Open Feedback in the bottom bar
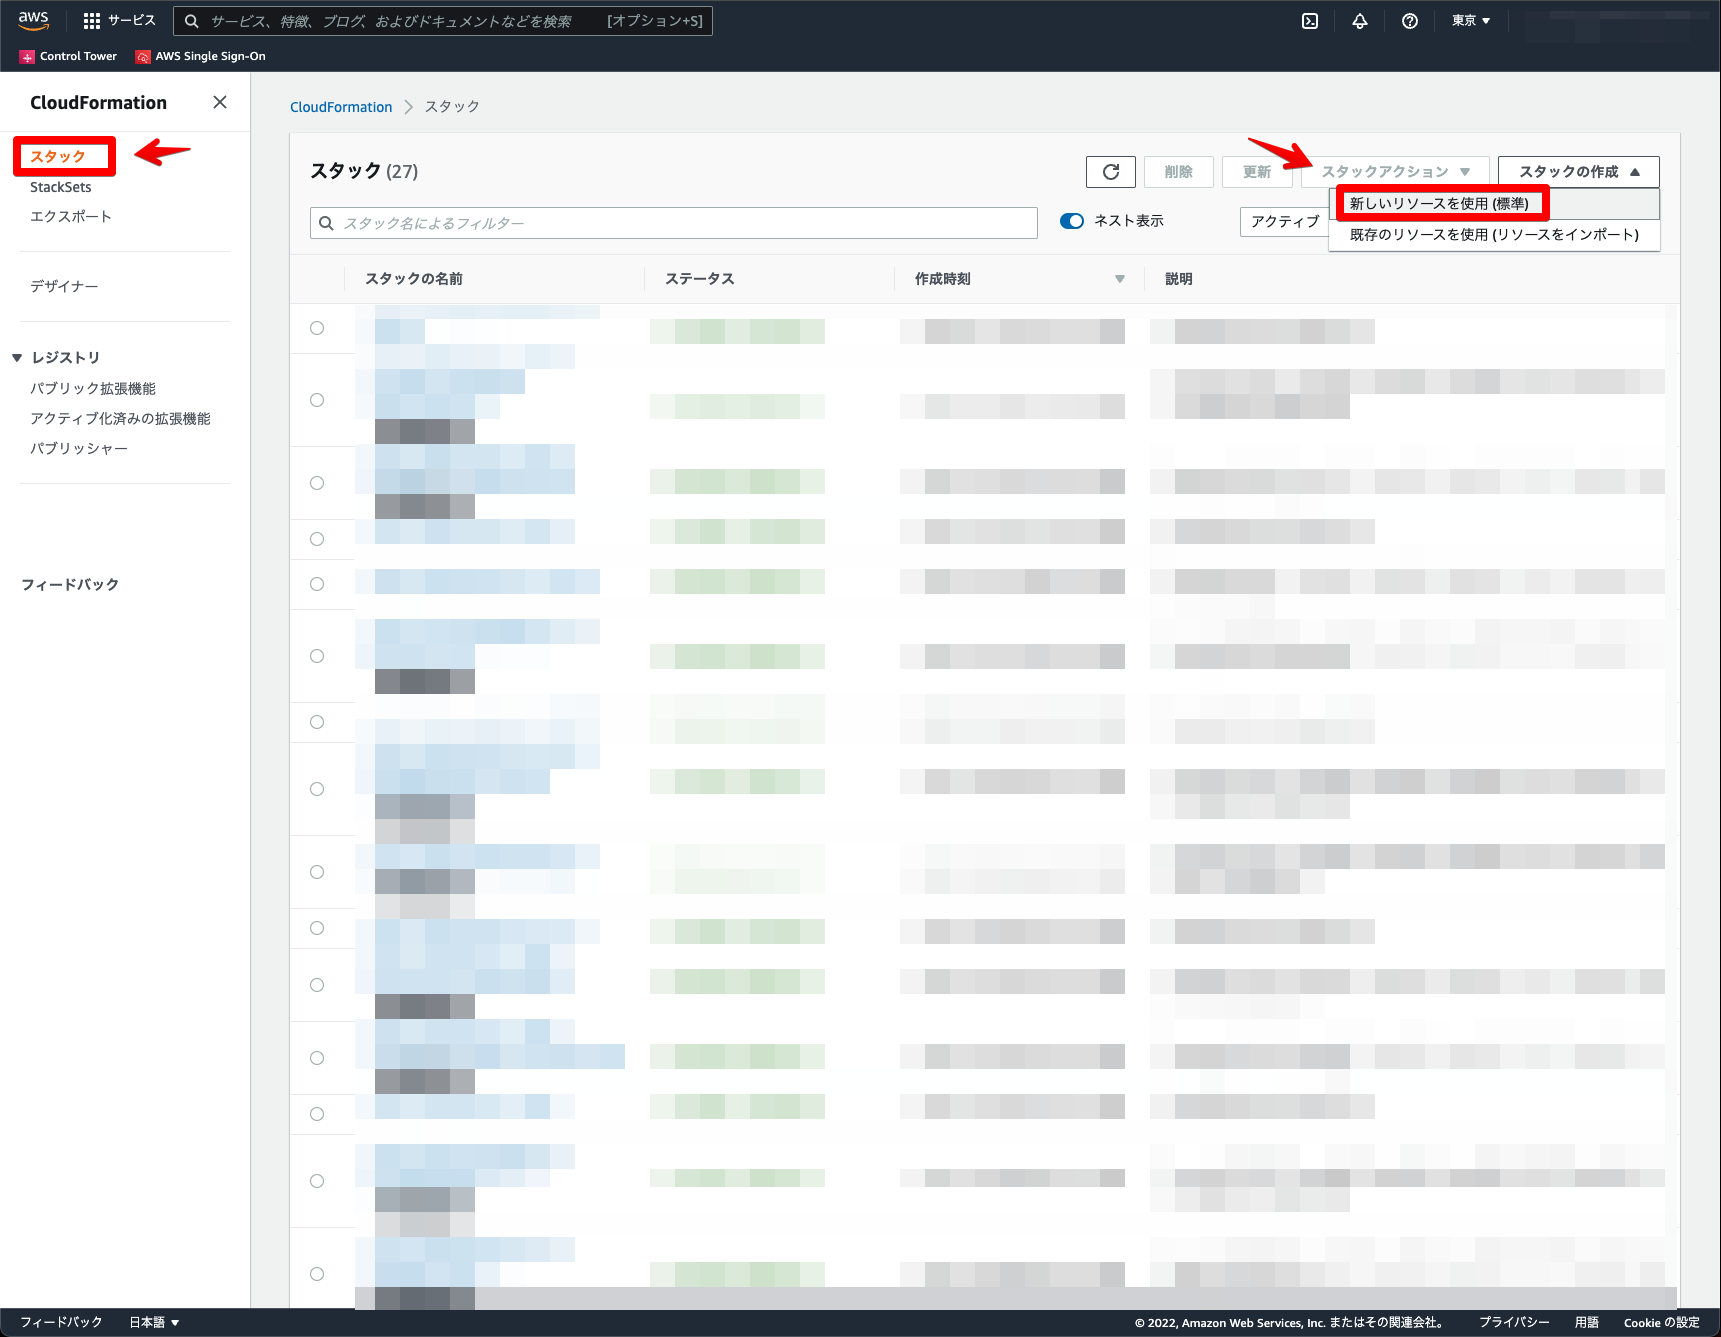The height and width of the screenshot is (1337, 1721). 61,1322
